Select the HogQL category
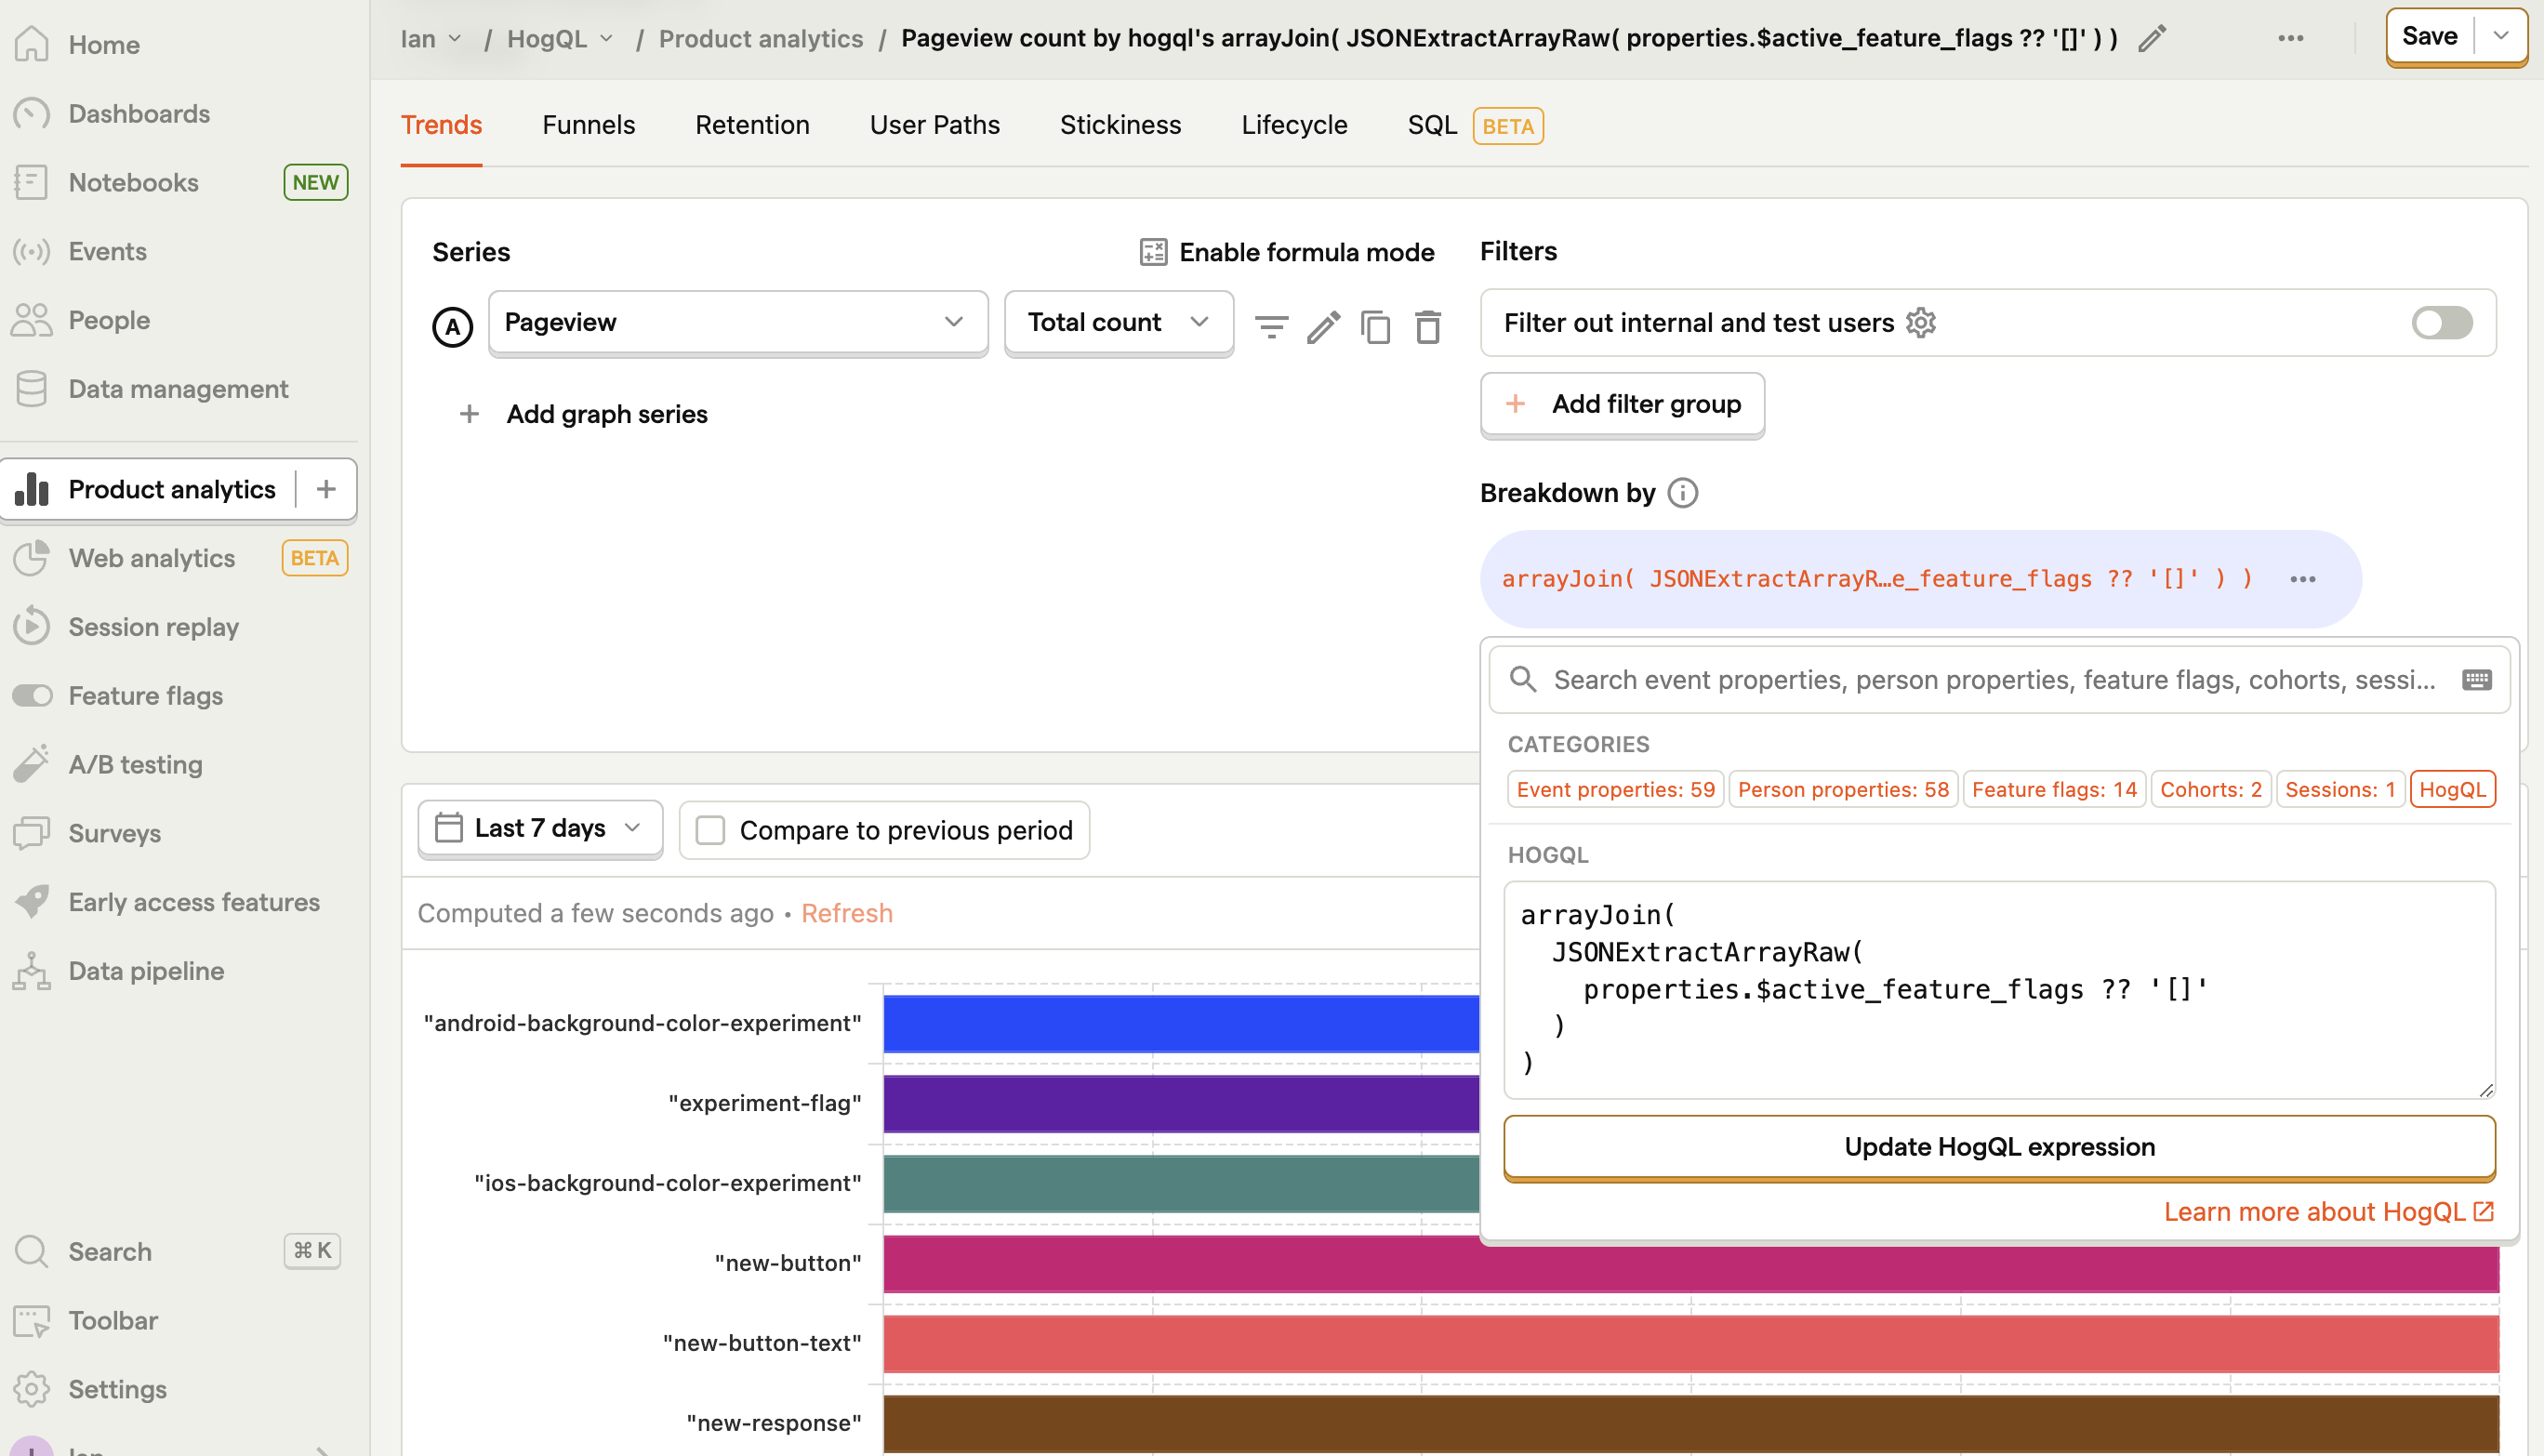 pos(2452,789)
